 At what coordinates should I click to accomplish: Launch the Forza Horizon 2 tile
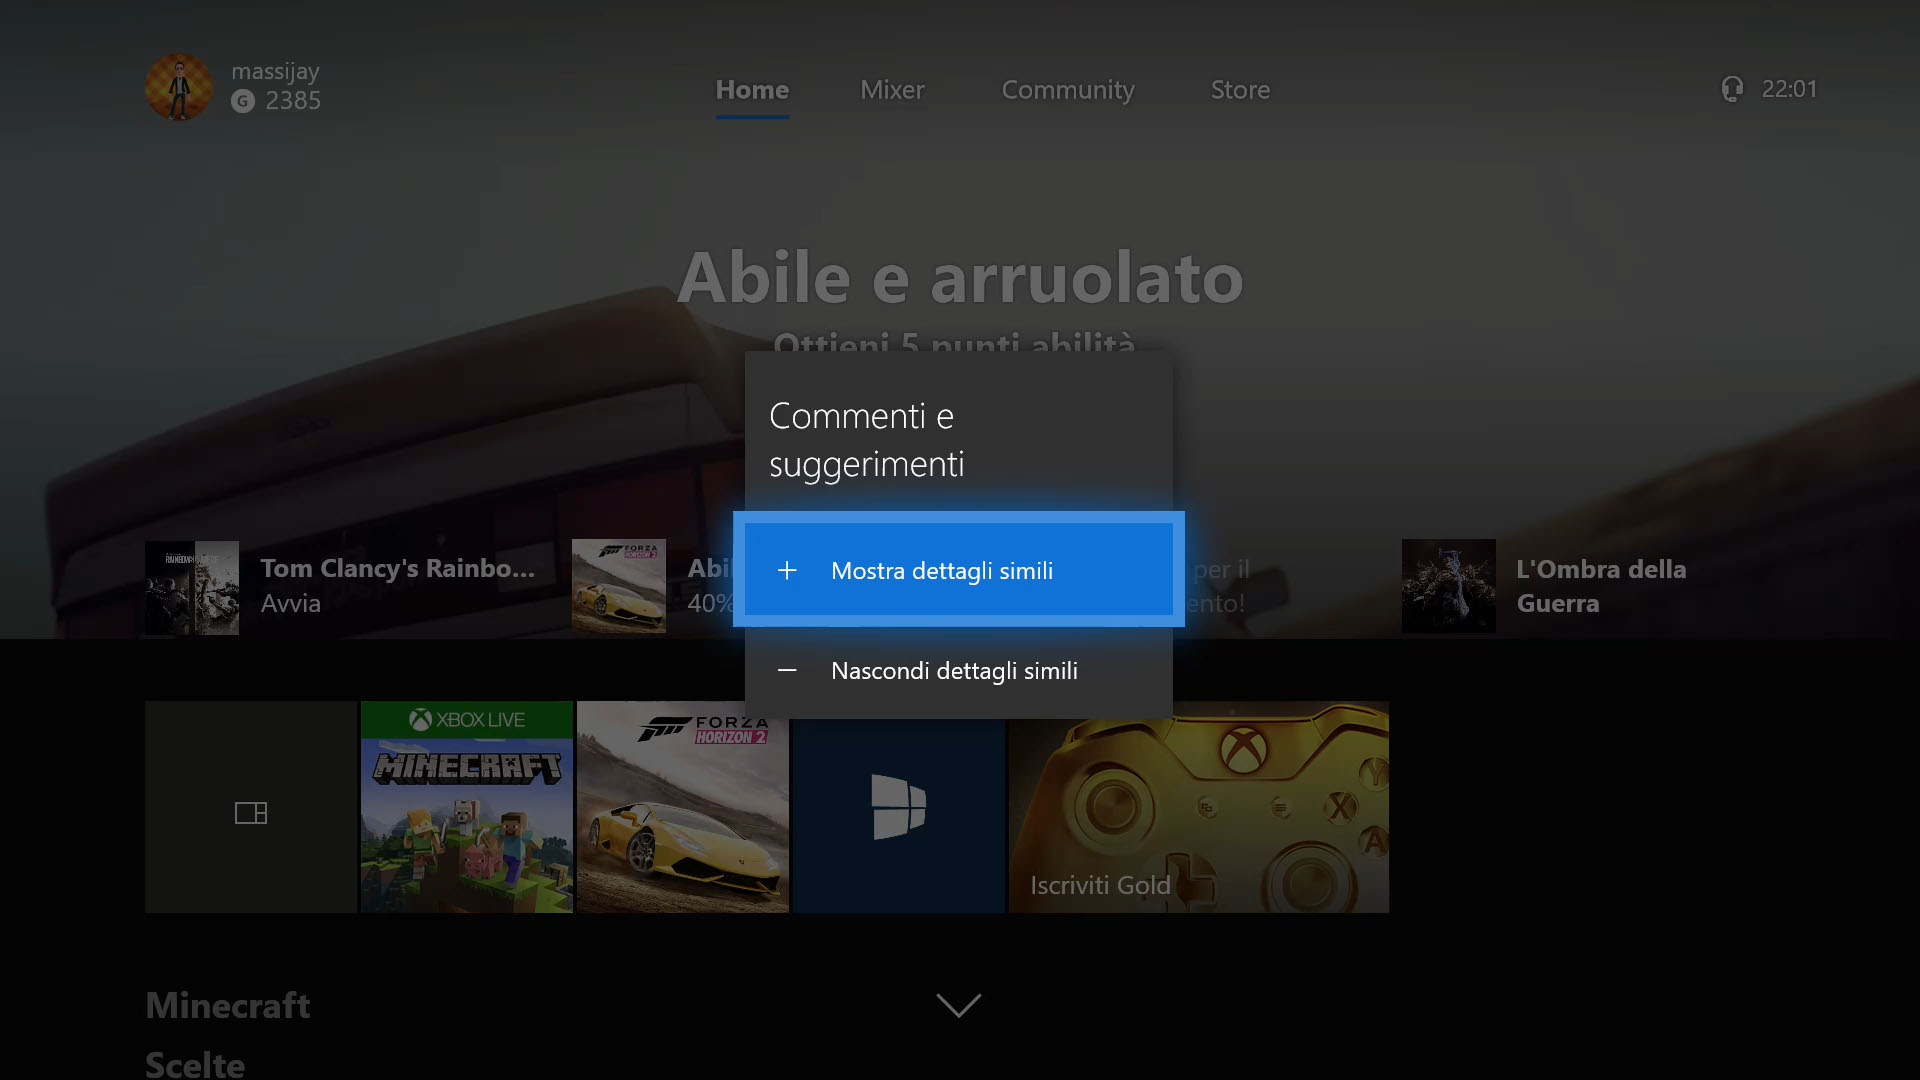pyautogui.click(x=682, y=807)
